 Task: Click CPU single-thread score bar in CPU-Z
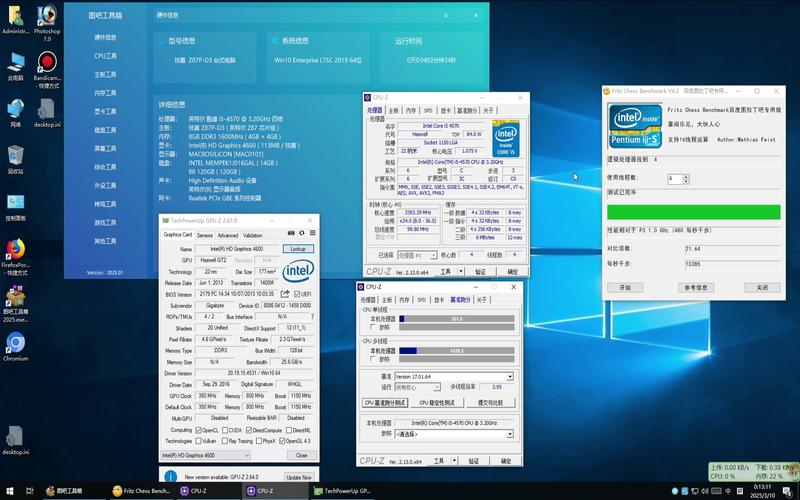(x=457, y=319)
